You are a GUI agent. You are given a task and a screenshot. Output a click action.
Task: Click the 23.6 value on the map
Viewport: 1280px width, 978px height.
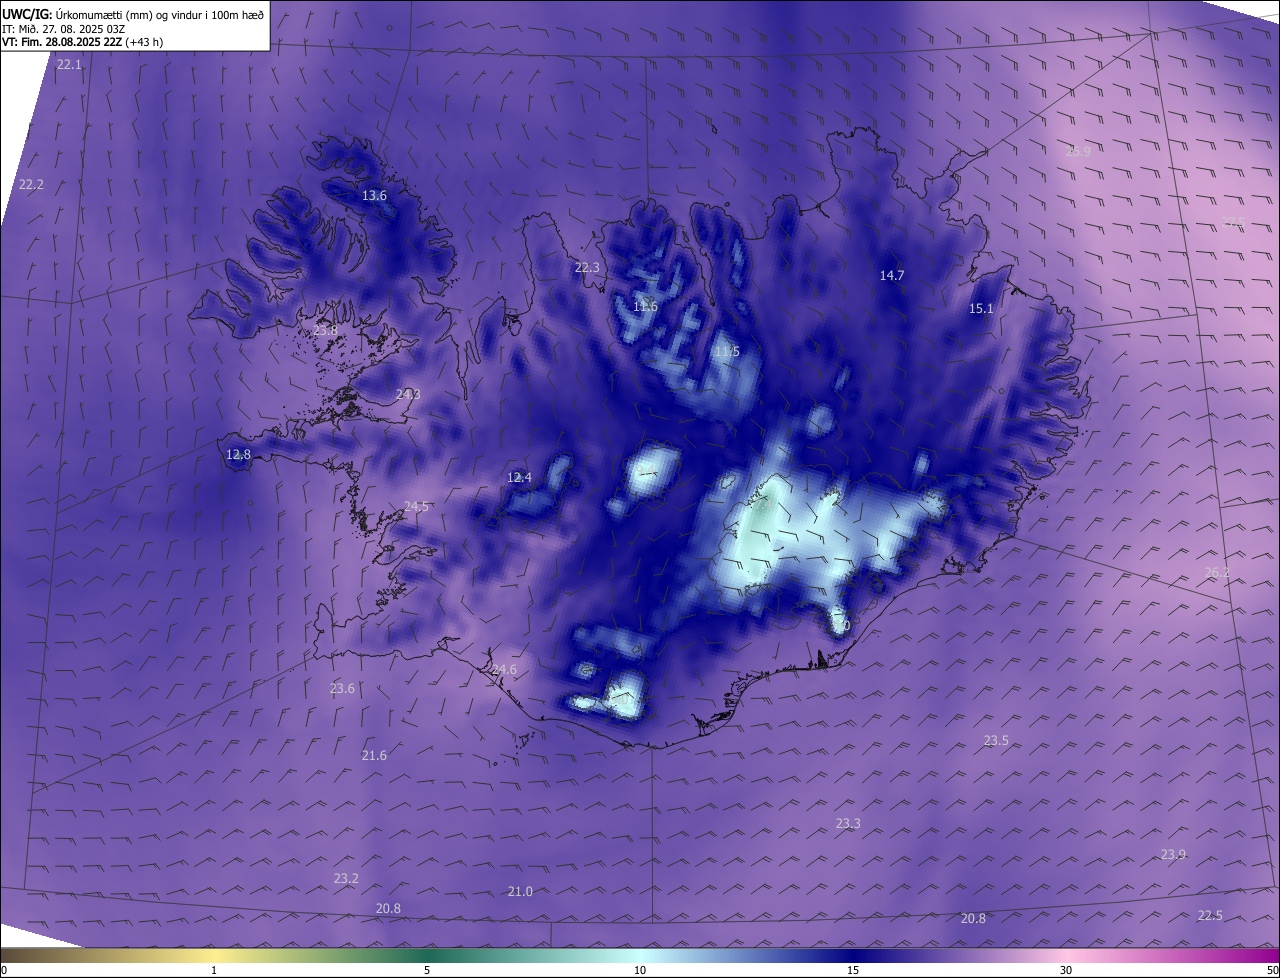(x=342, y=689)
